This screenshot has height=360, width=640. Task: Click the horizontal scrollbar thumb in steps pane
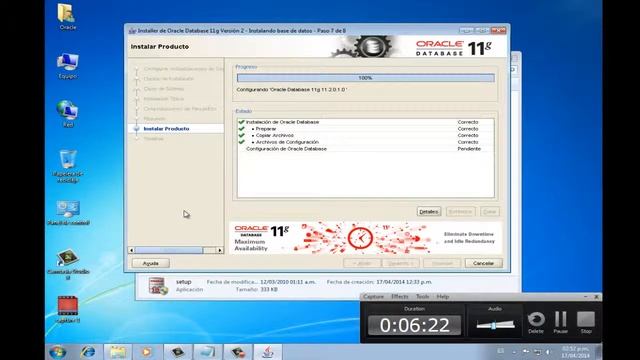click(169, 250)
